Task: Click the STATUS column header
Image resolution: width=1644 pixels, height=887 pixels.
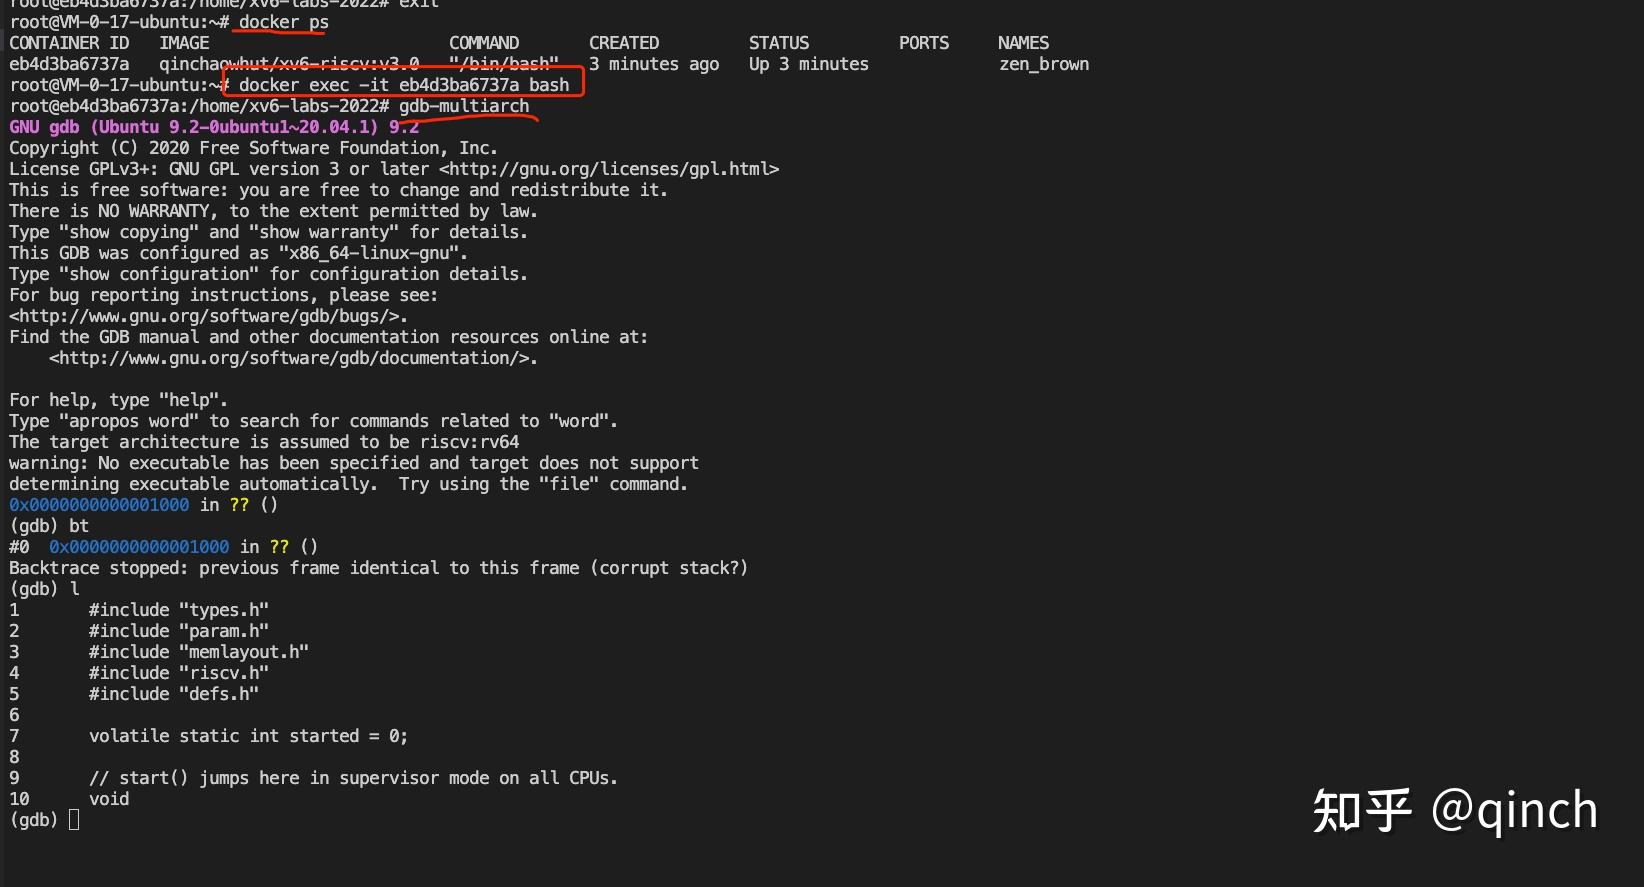Action: pos(779,43)
